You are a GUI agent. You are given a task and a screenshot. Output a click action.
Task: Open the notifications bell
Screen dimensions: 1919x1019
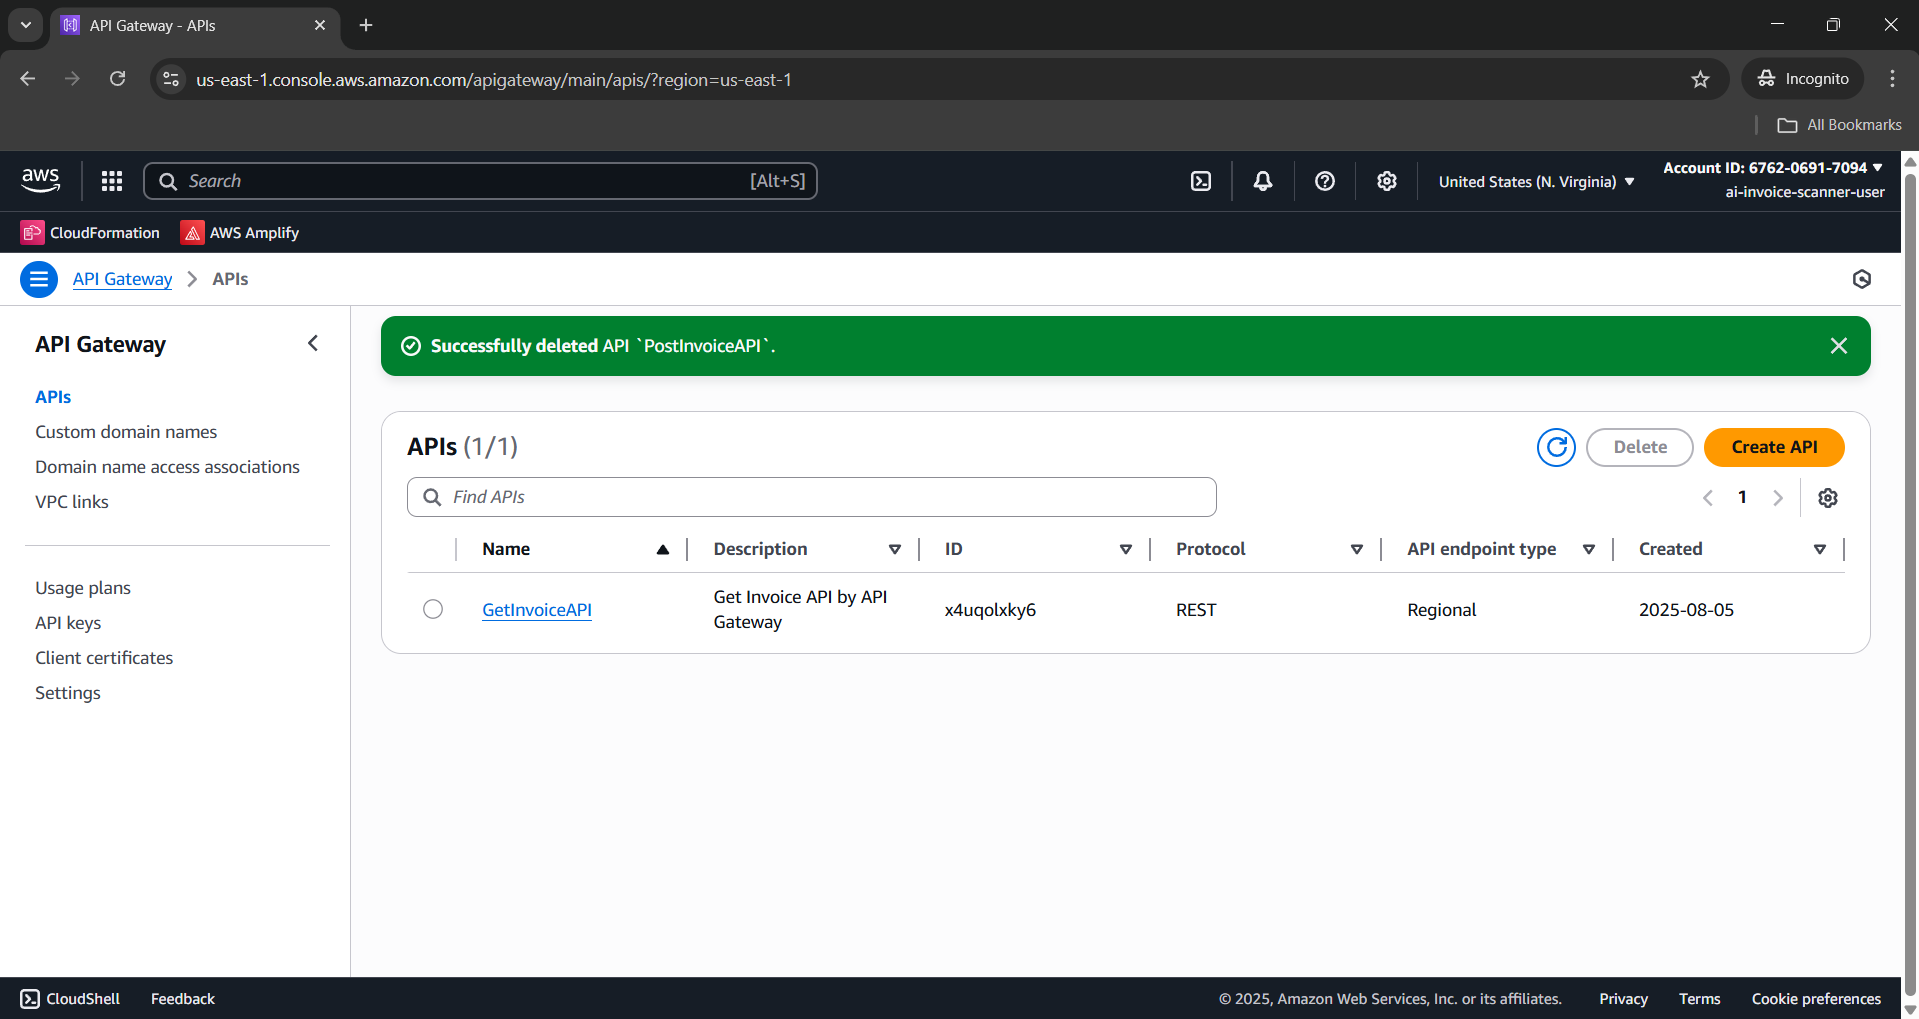[1262, 181]
